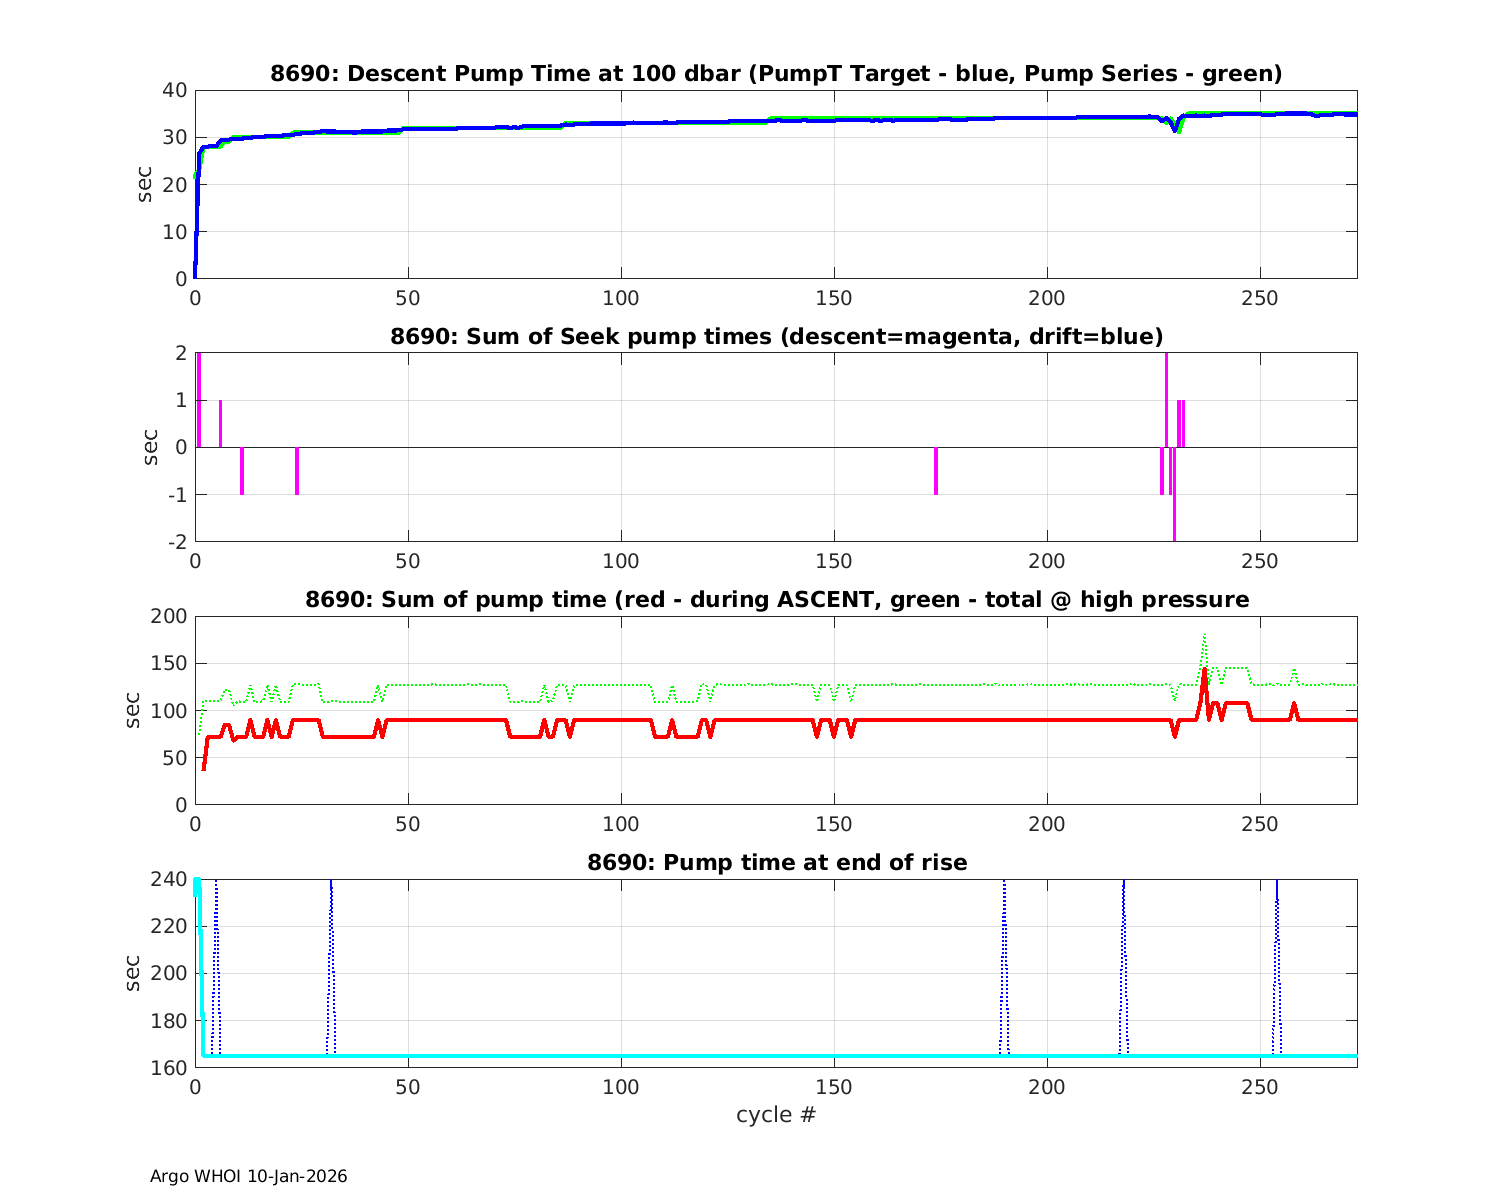
Task: Click the Argo WHOI 10-Jan-2026 footer text
Action: (248, 1177)
